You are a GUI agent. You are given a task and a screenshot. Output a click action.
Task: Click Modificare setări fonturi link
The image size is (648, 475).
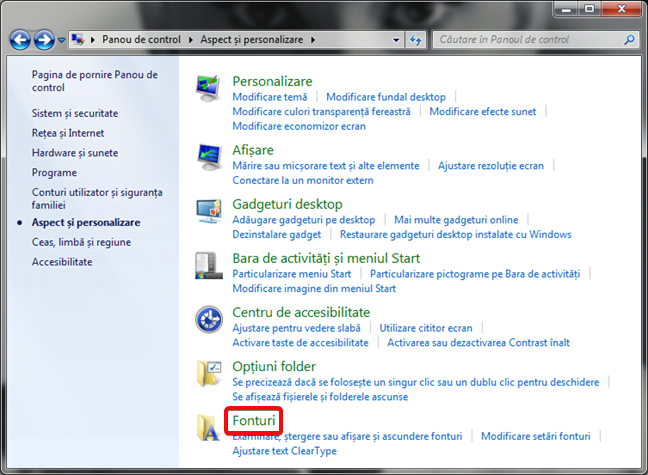[536, 437]
